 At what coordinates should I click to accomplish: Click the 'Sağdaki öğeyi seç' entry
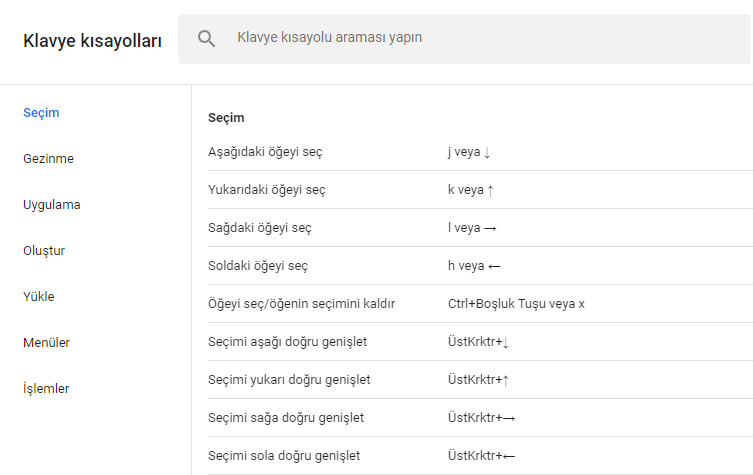coord(260,228)
